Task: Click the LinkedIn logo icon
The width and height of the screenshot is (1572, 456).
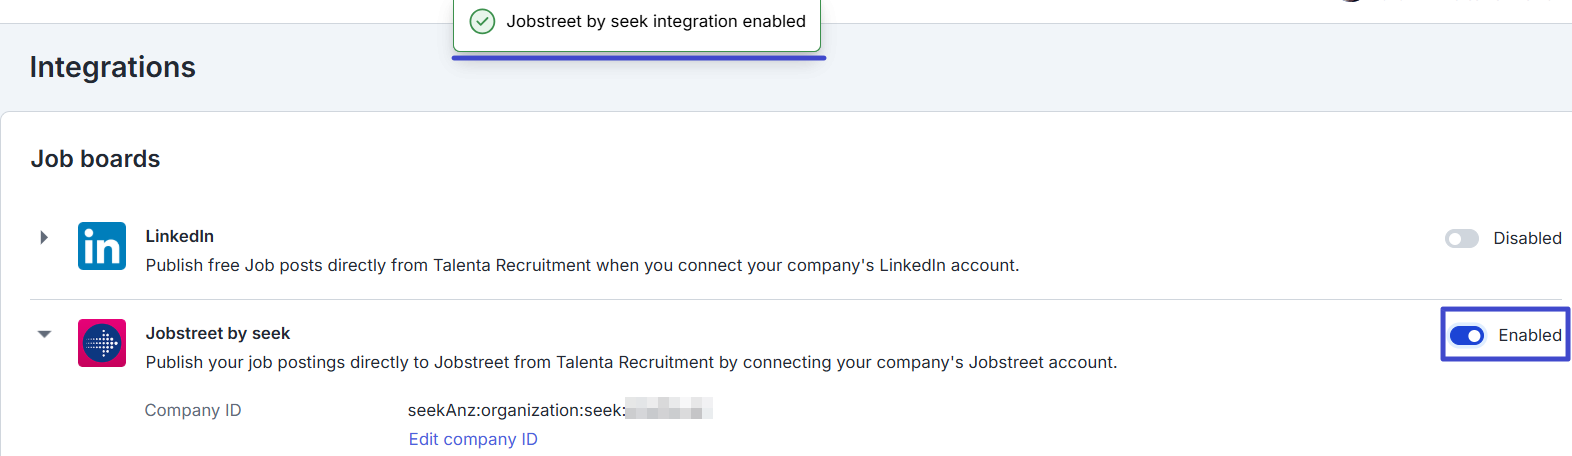Action: point(102,246)
